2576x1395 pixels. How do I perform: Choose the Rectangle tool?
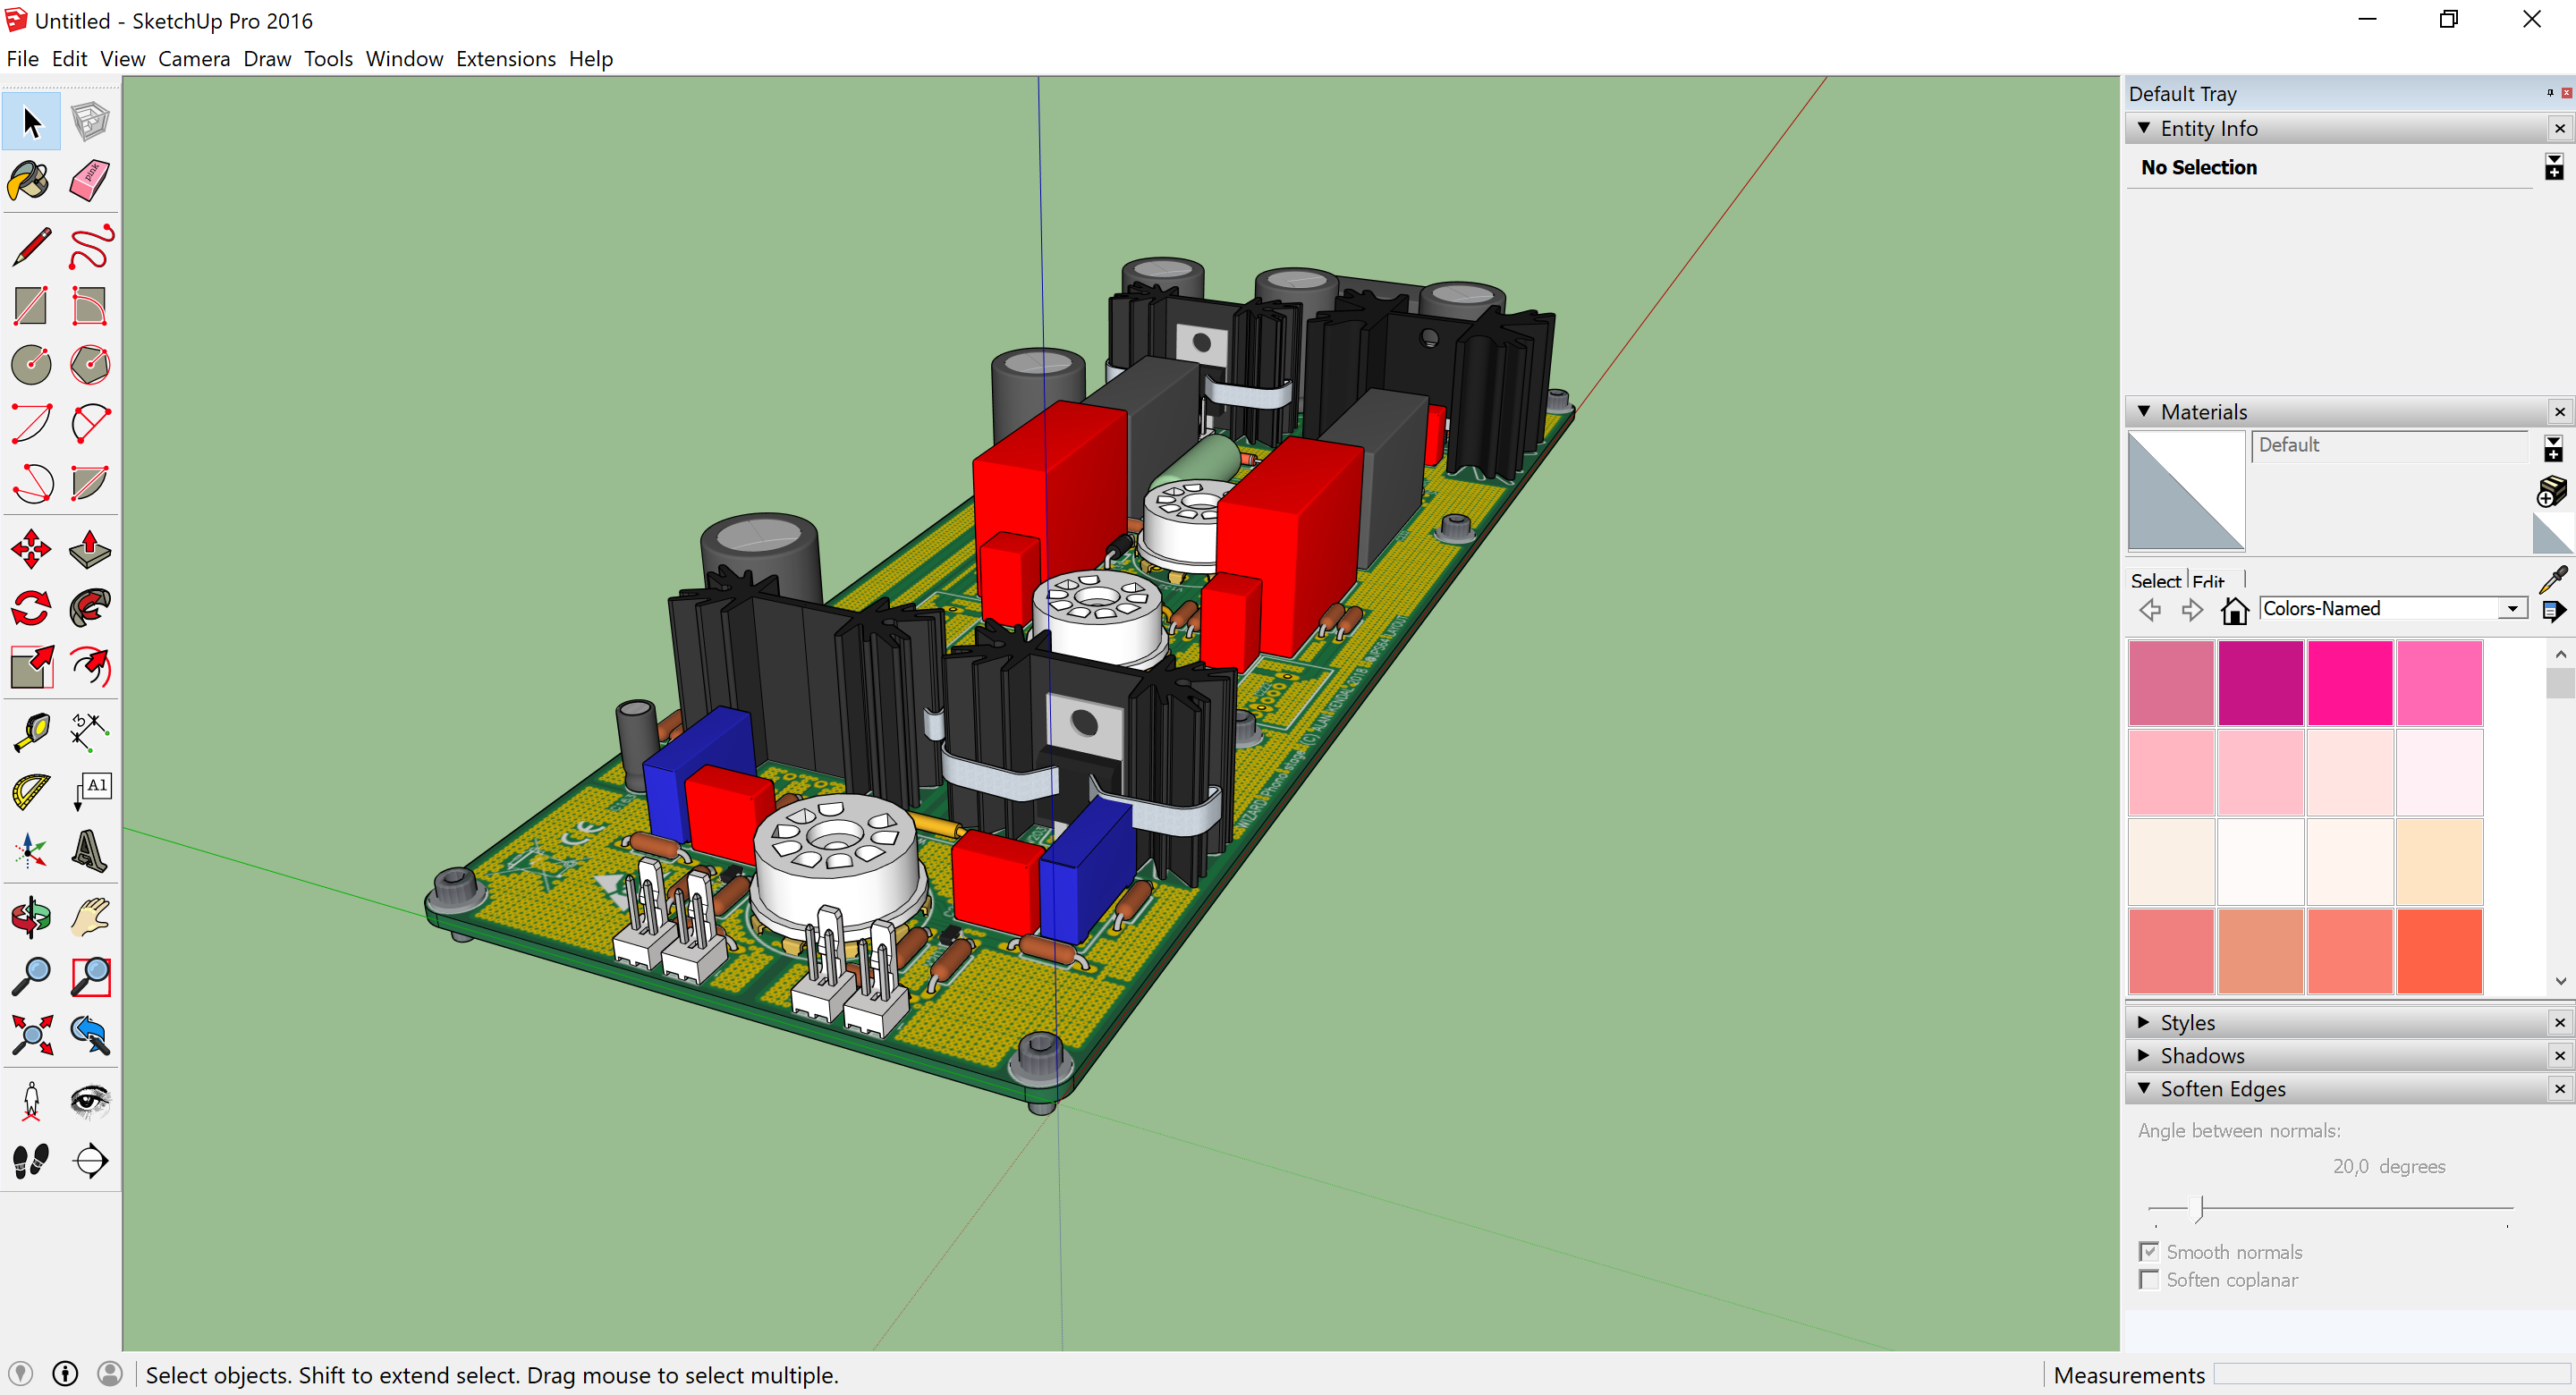[30, 306]
